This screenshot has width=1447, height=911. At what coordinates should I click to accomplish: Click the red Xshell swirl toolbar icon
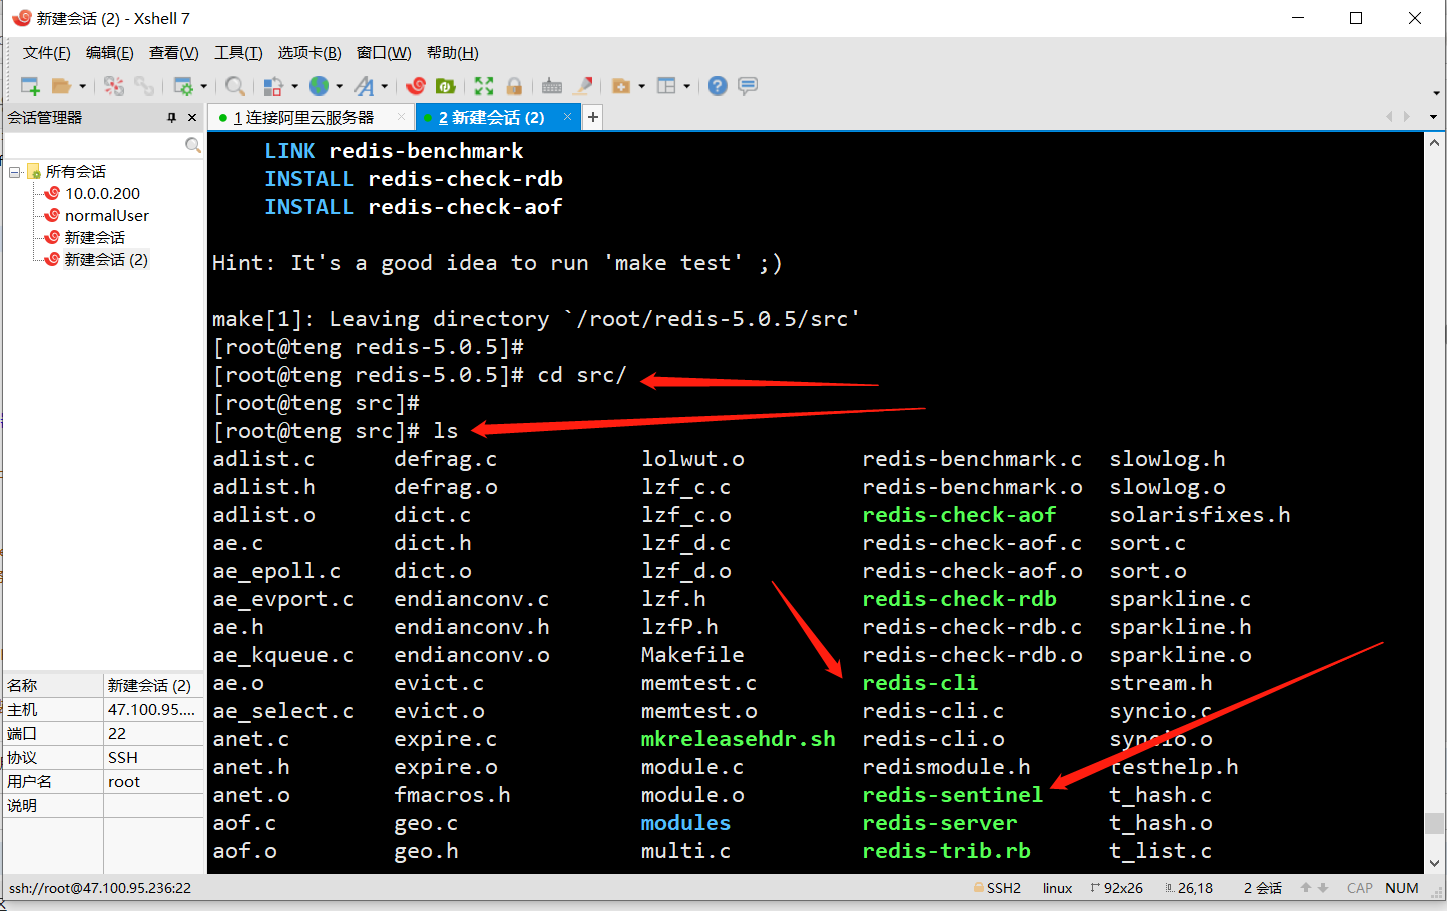(417, 86)
